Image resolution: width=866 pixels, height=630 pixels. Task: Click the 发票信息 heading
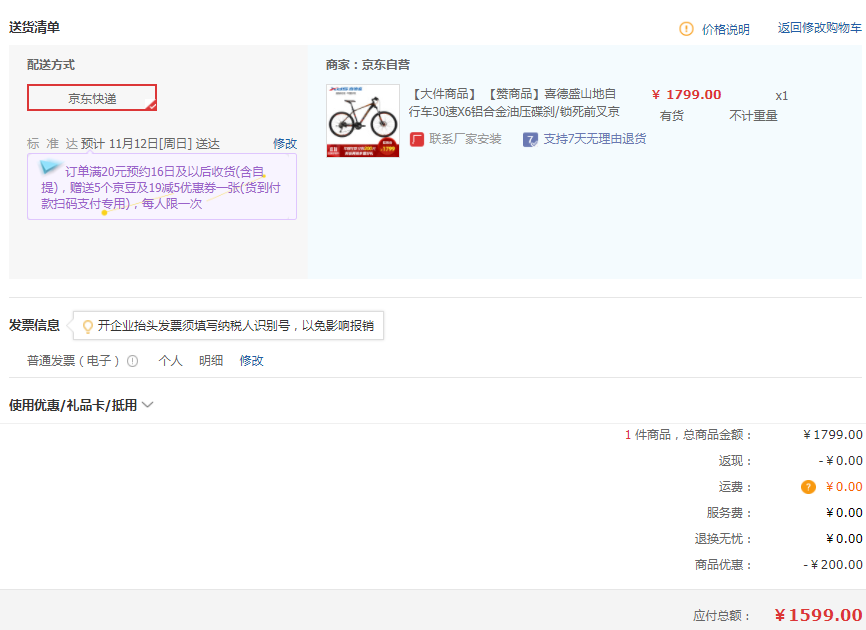(x=34, y=325)
